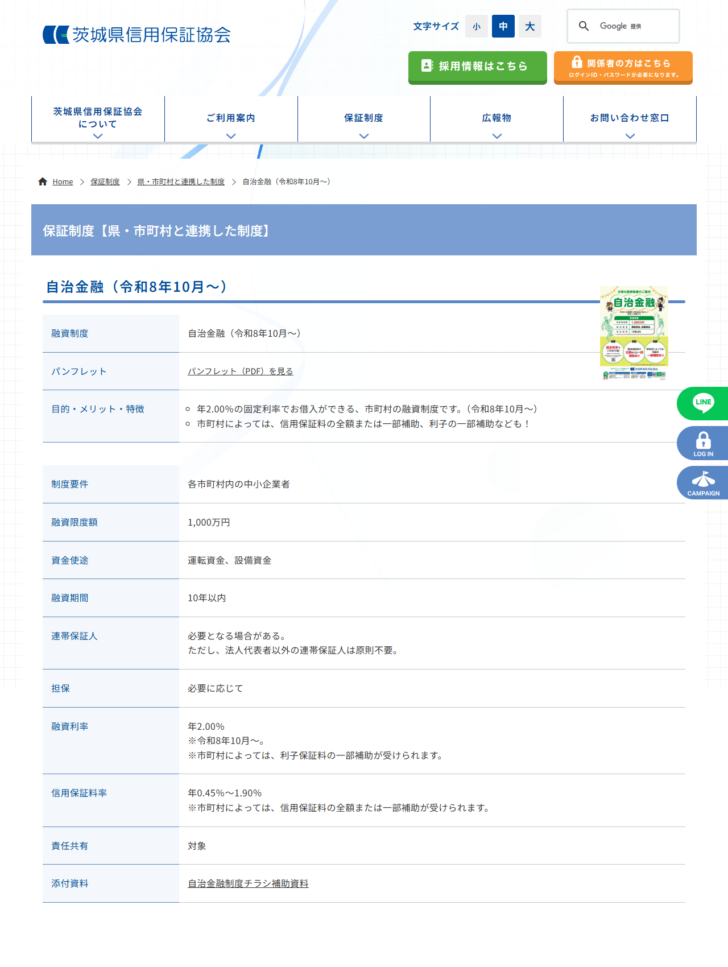Expand the 保証制度 navigation menu

click(364, 119)
